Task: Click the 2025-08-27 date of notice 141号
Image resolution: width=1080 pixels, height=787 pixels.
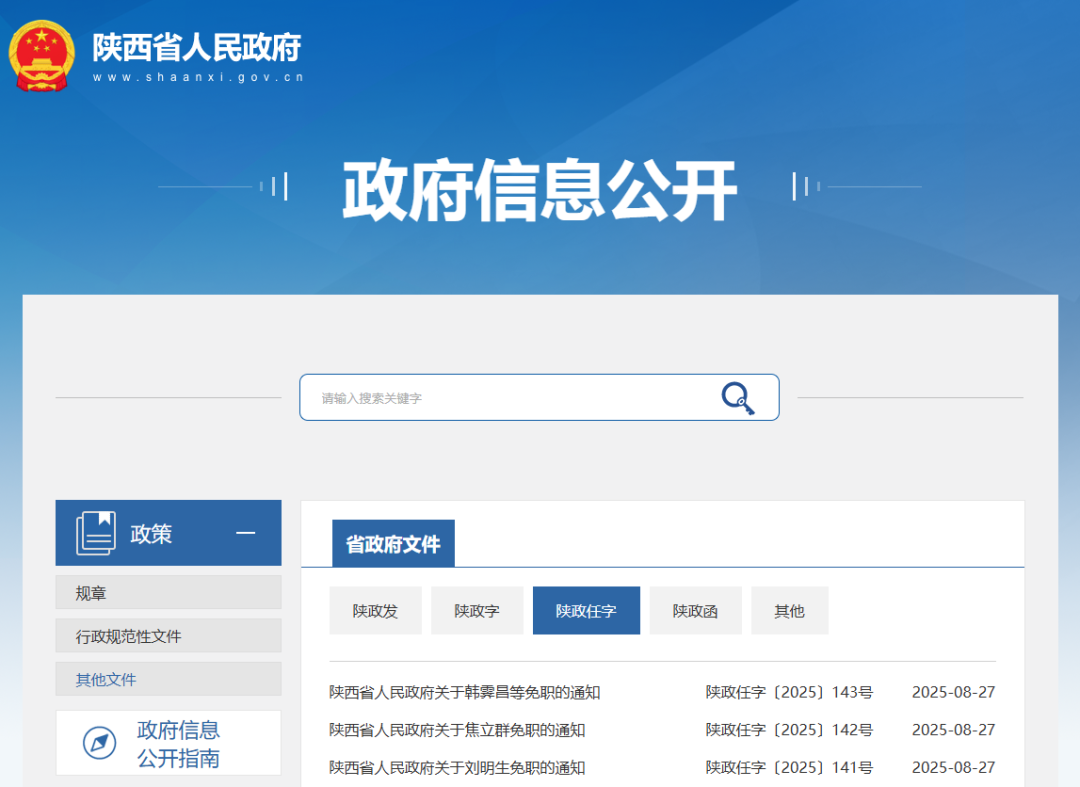Action: click(x=954, y=768)
